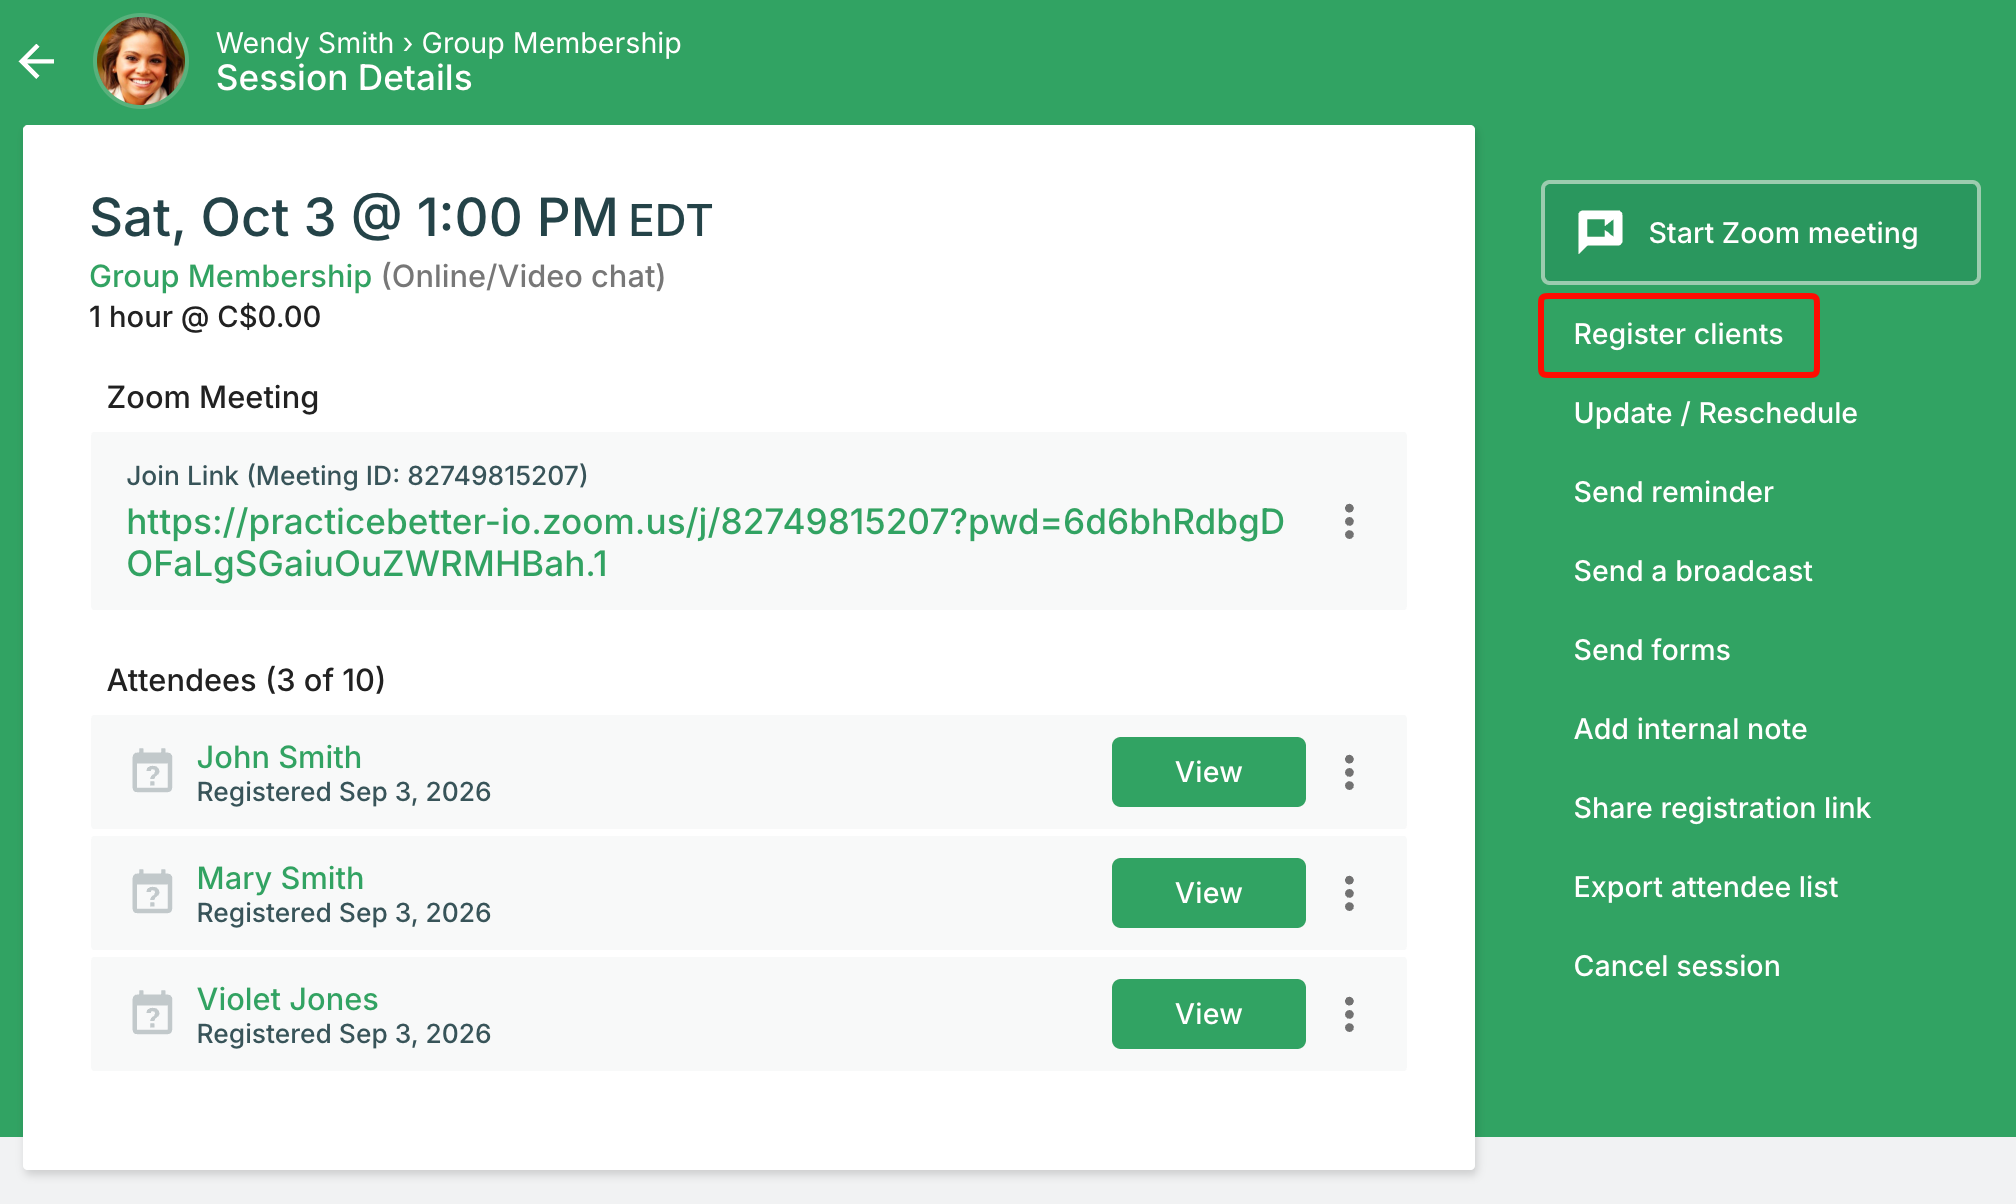This screenshot has width=2016, height=1204.
Task: Open Violet Jones's three-dot menu
Action: [x=1349, y=1014]
